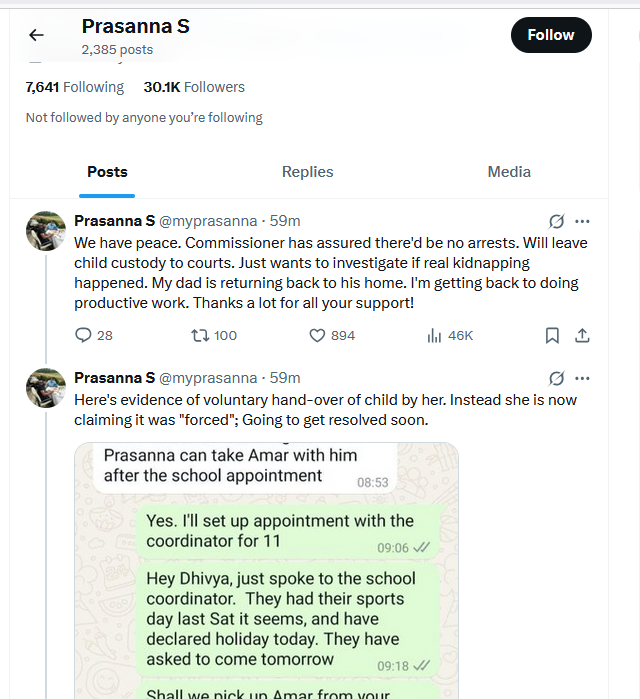Follow Prasanna S

click(551, 35)
